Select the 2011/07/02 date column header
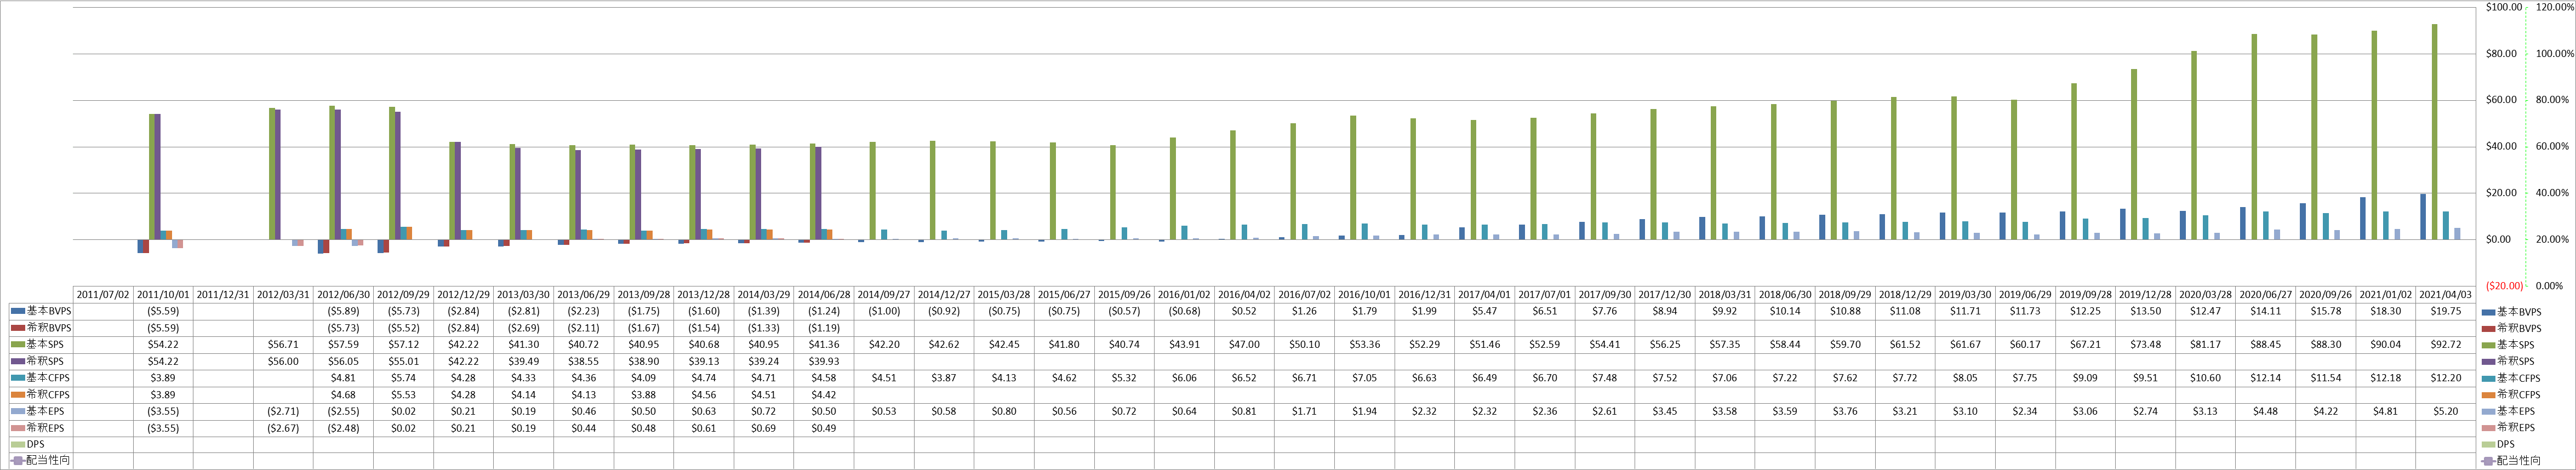Viewport: 2576px width, 470px height. 103,295
